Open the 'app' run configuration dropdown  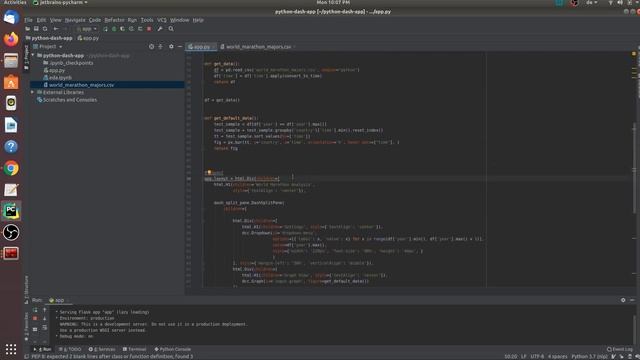coord(87,29)
